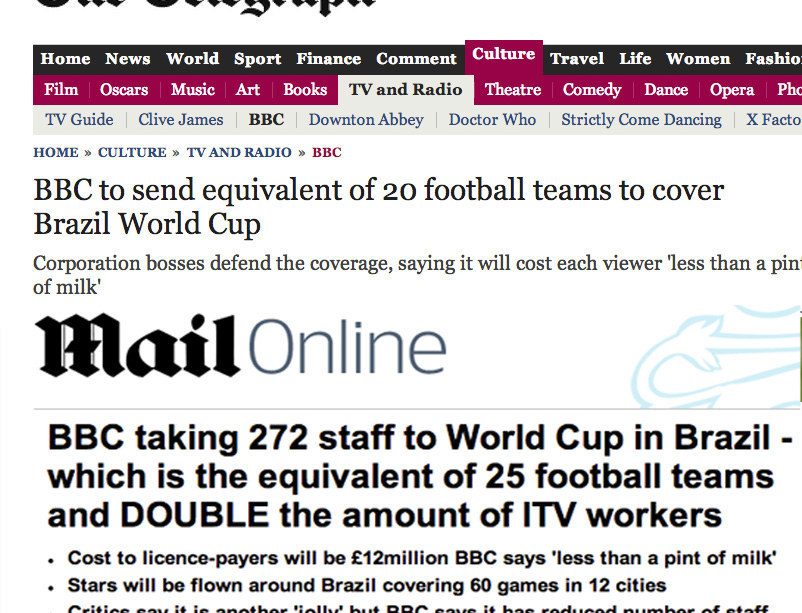
Task: Click HOME breadcrumb link
Action: [x=56, y=152]
